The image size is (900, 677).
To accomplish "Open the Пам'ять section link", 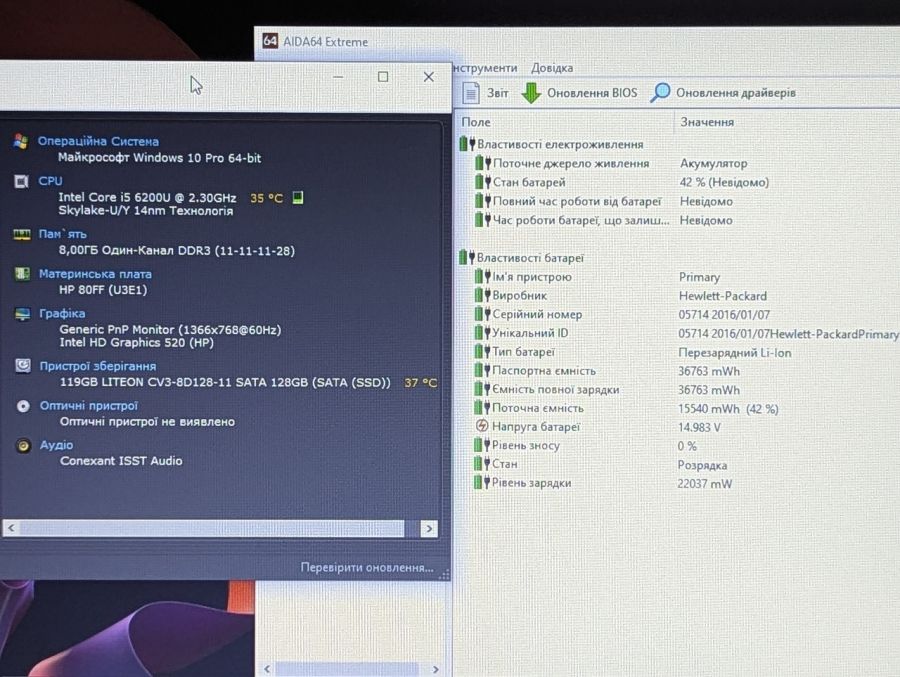I will click(x=63, y=234).
